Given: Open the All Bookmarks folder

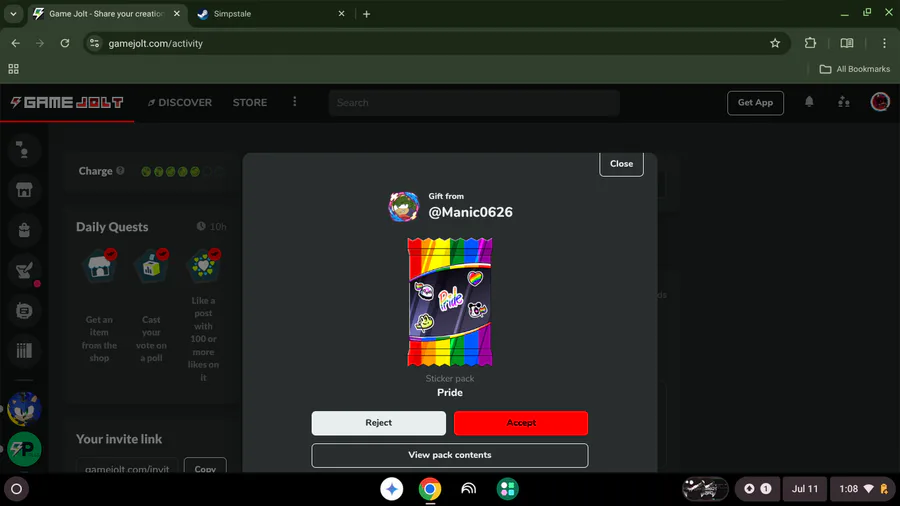Looking at the screenshot, I should (855, 69).
